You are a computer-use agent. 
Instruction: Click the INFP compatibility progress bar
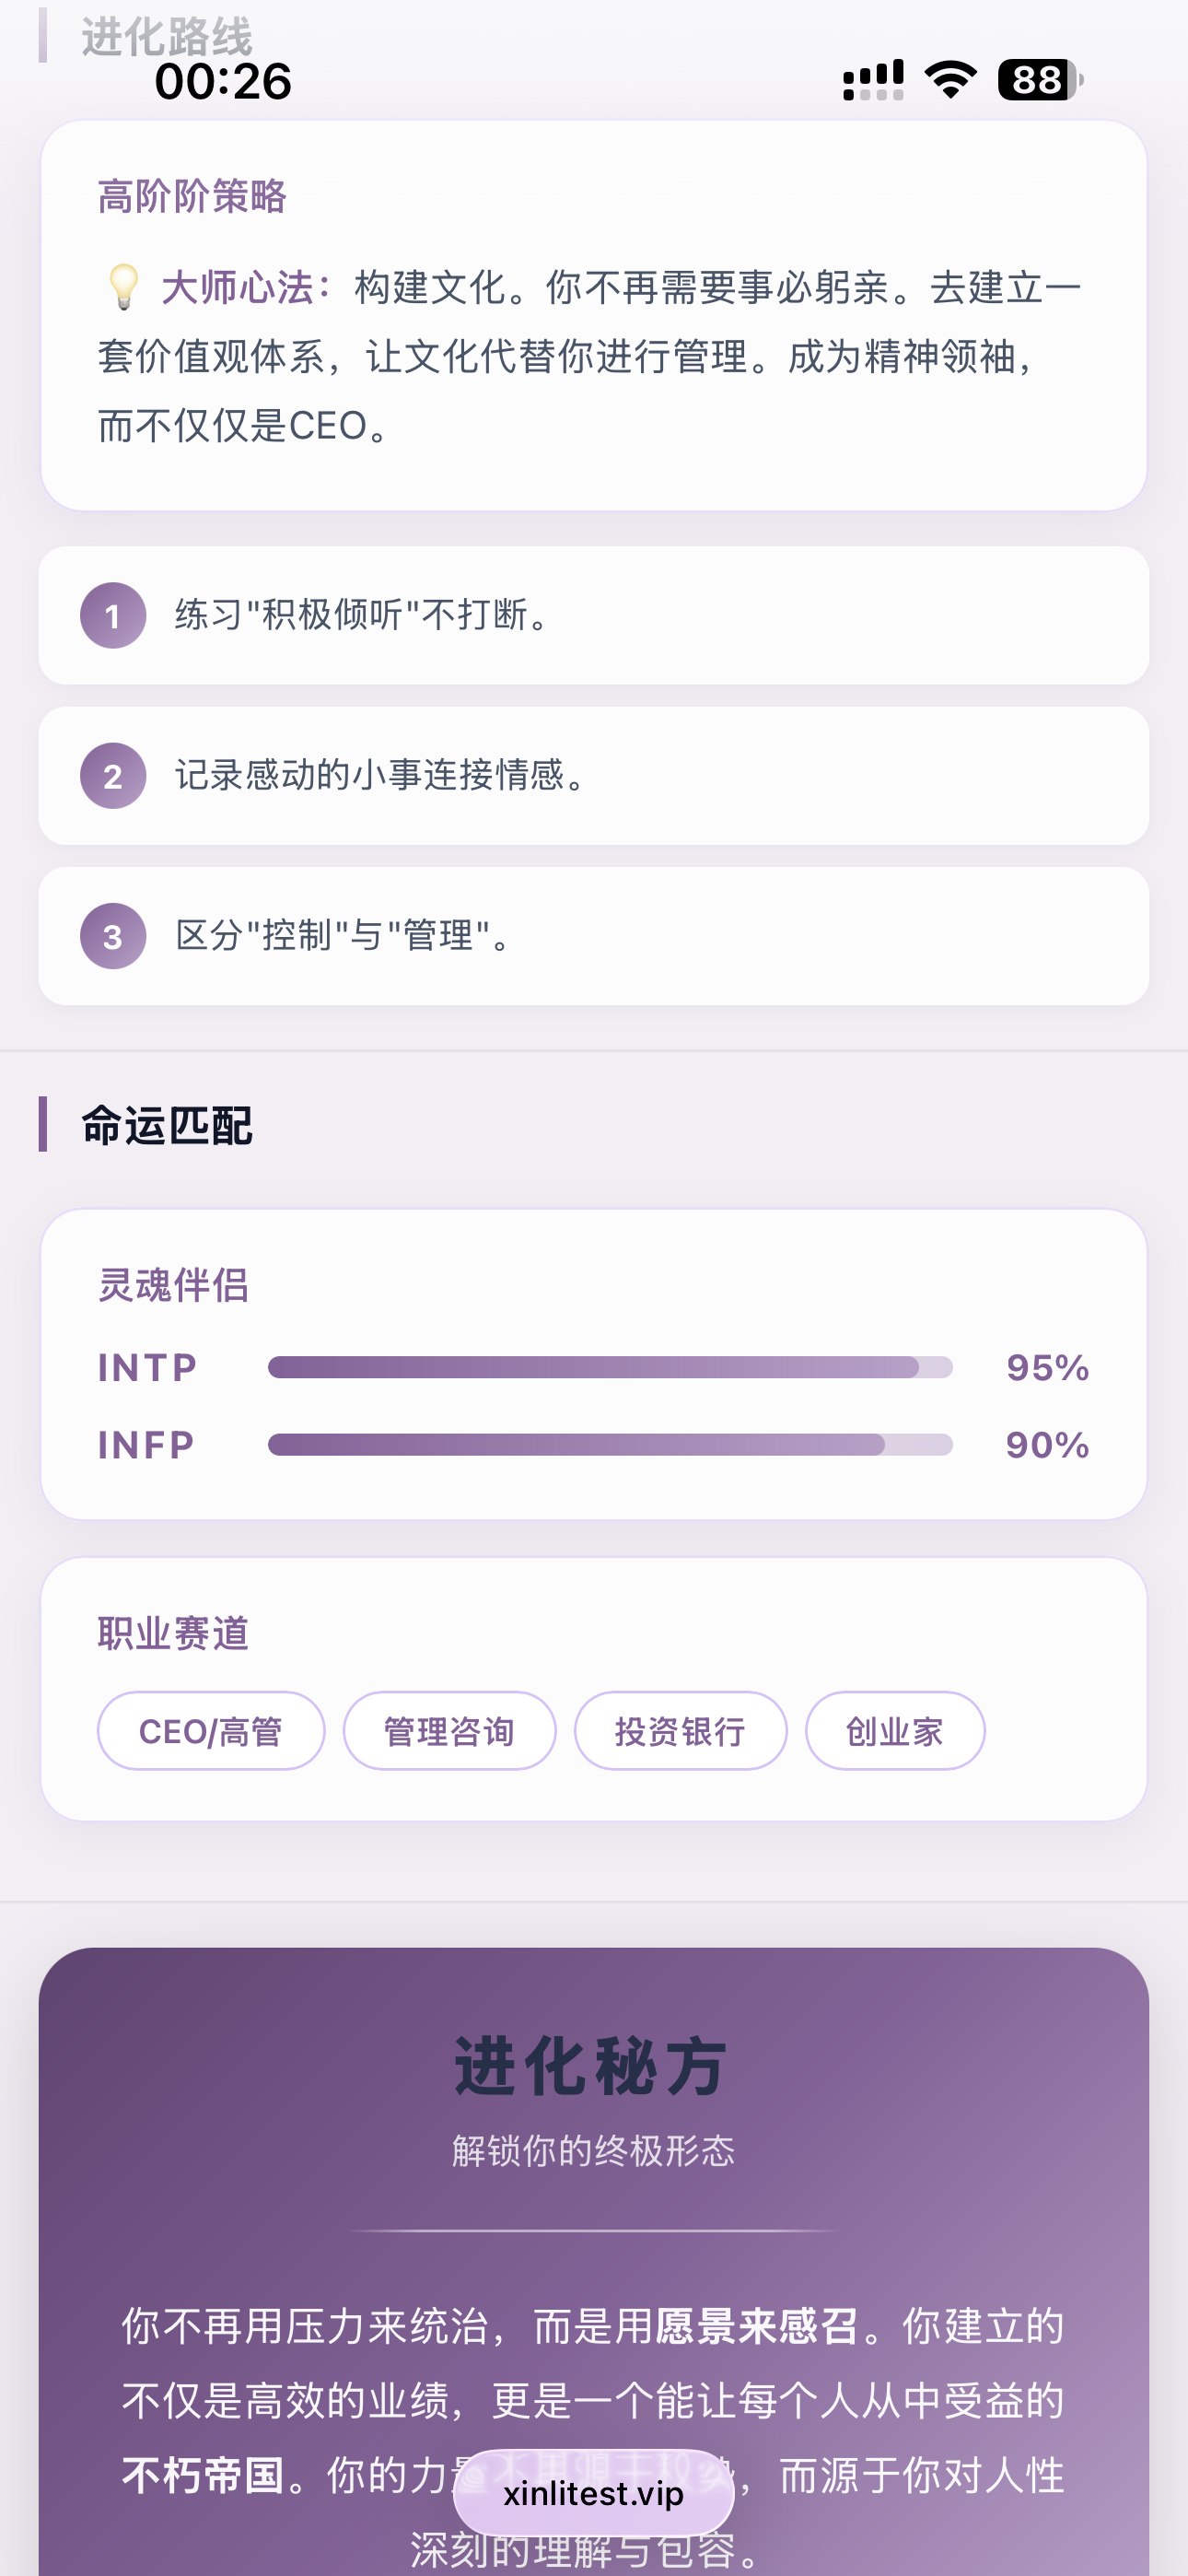coord(610,1445)
